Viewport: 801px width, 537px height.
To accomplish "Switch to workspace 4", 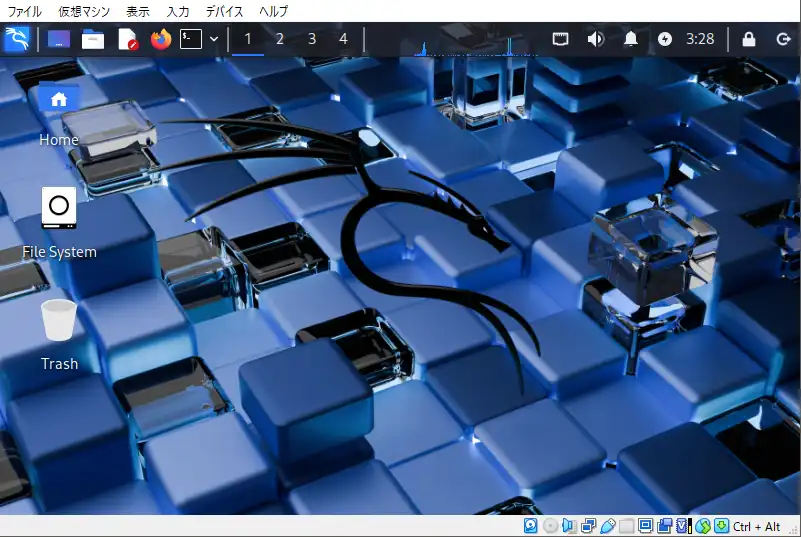I will coord(343,39).
